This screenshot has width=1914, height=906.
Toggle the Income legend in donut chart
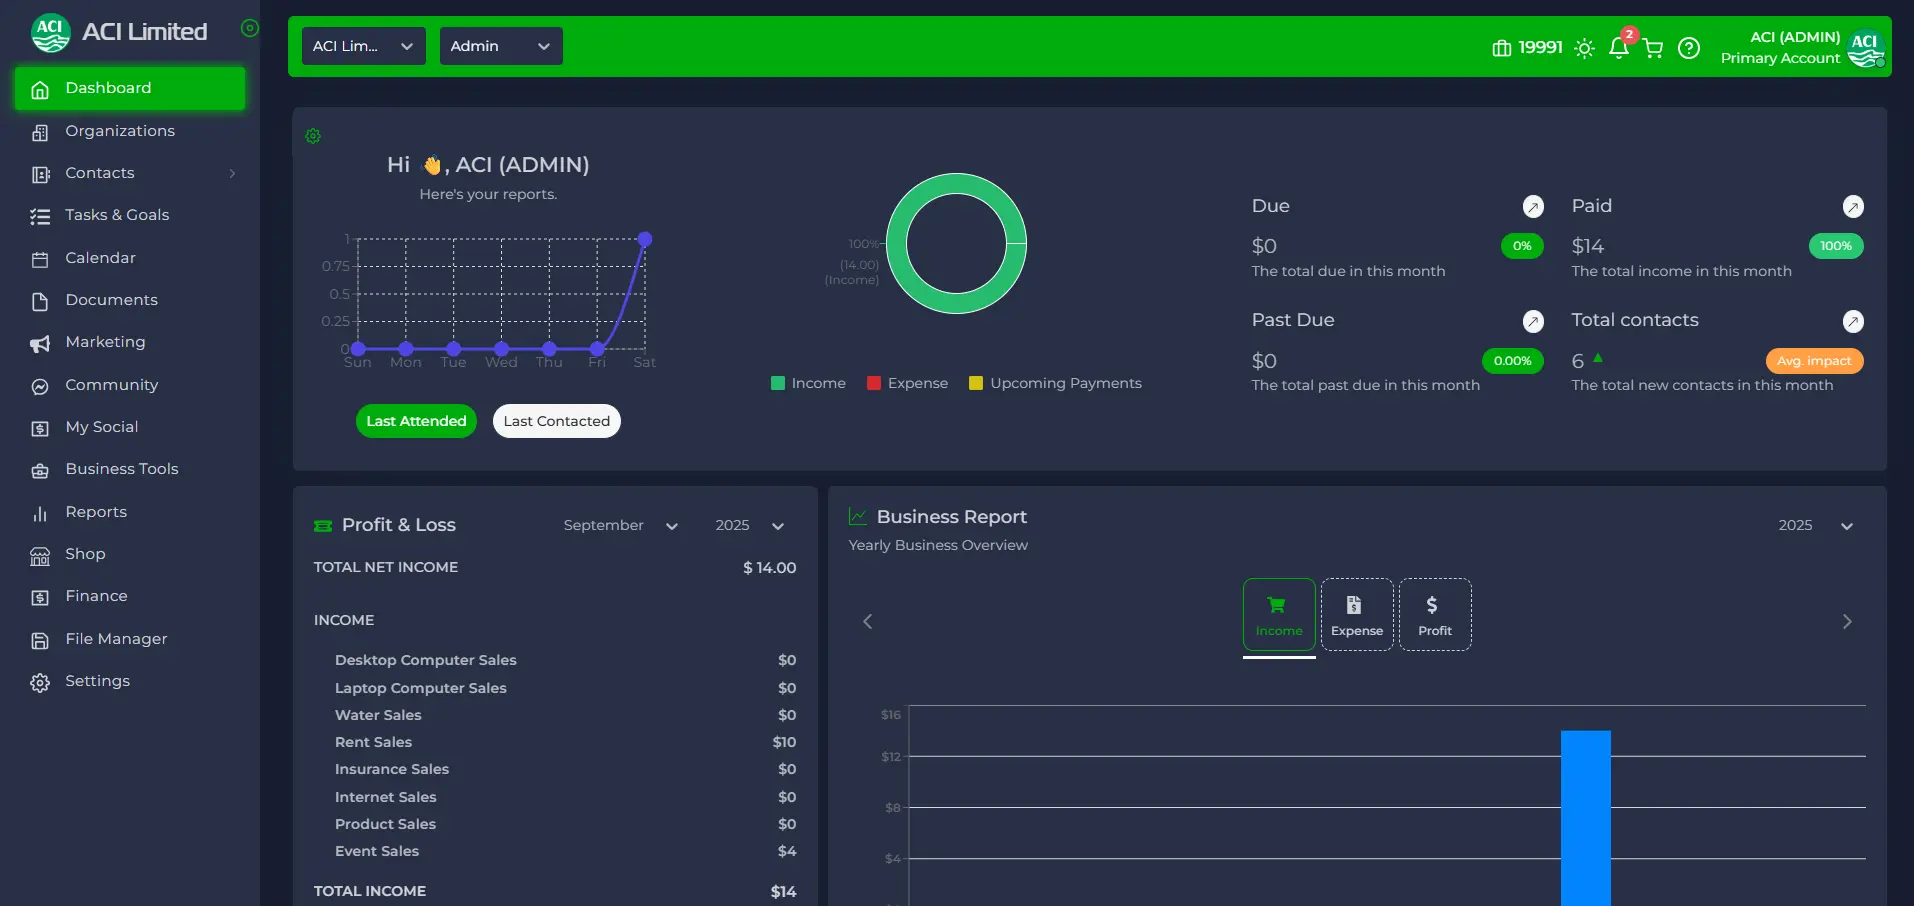coord(808,383)
